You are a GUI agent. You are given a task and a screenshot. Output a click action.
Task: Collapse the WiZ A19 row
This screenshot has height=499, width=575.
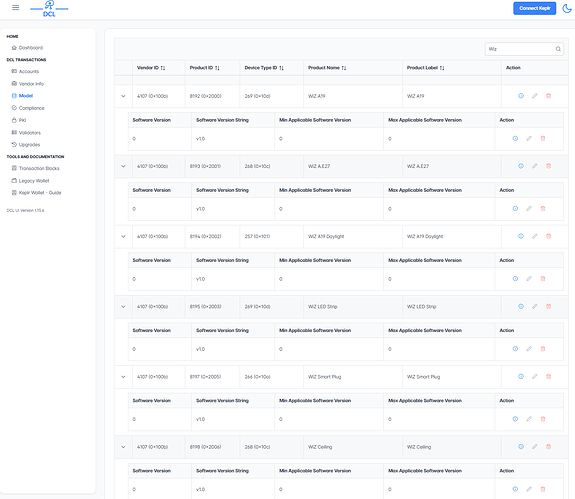(123, 96)
